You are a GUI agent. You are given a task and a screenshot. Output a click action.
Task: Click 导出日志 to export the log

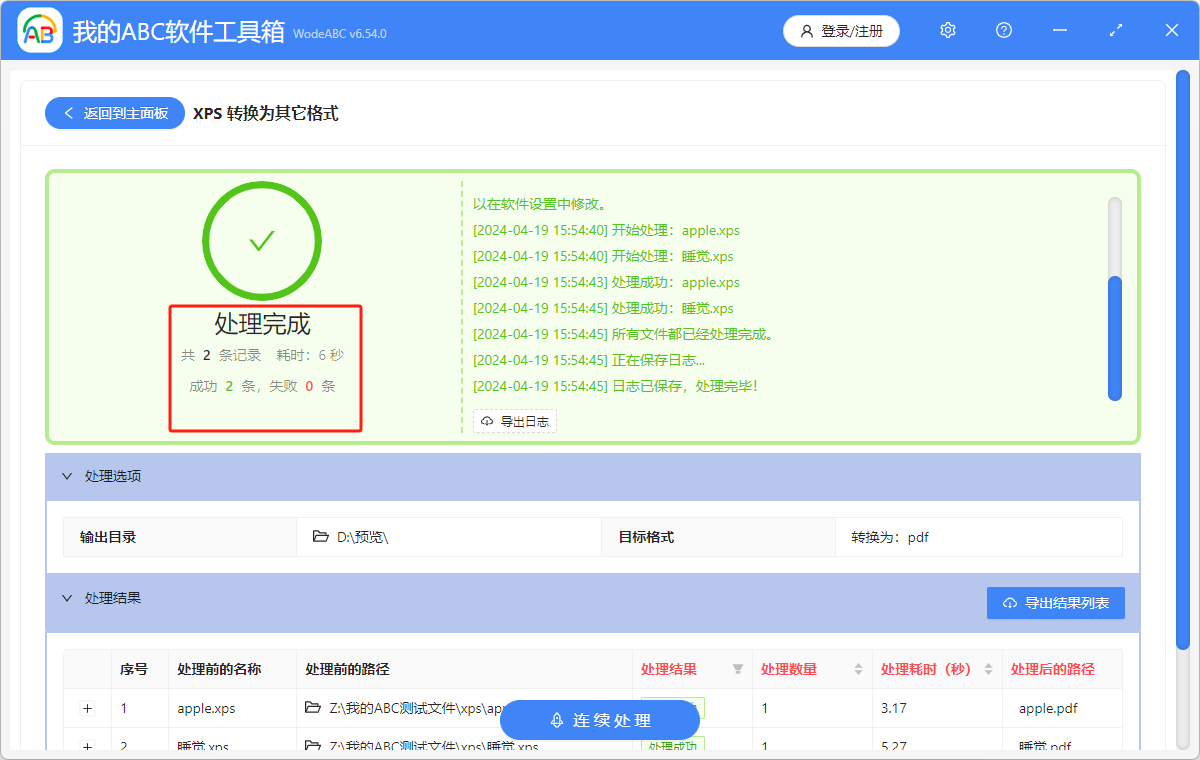click(514, 421)
